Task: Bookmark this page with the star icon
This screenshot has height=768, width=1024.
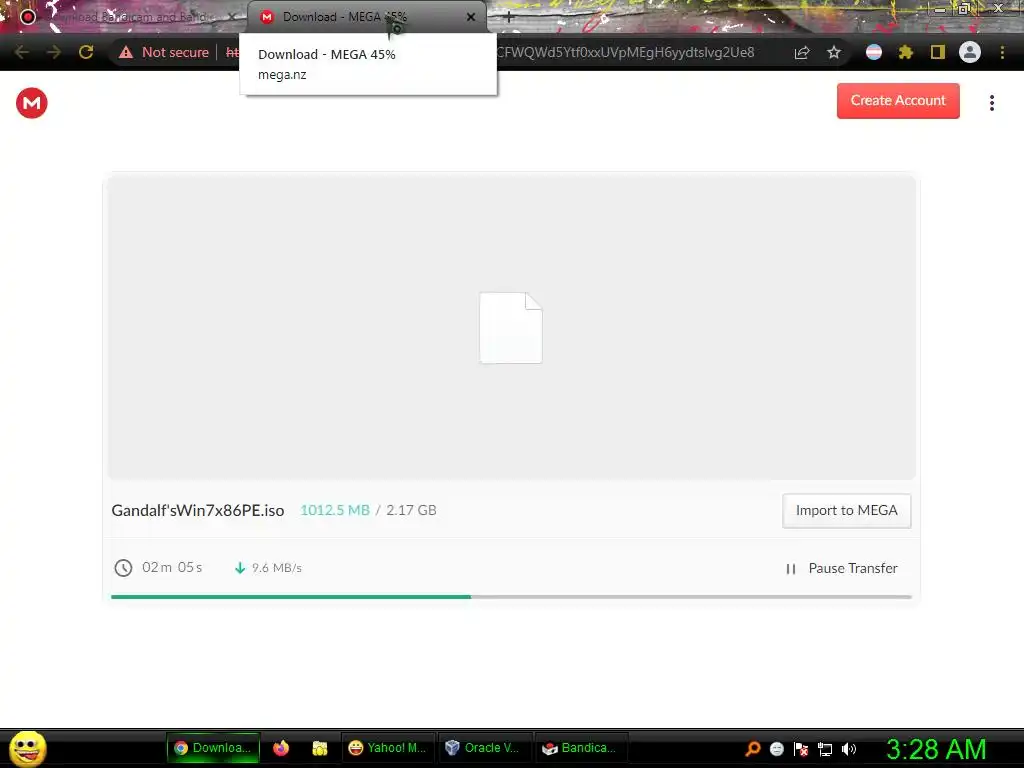Action: (x=834, y=52)
